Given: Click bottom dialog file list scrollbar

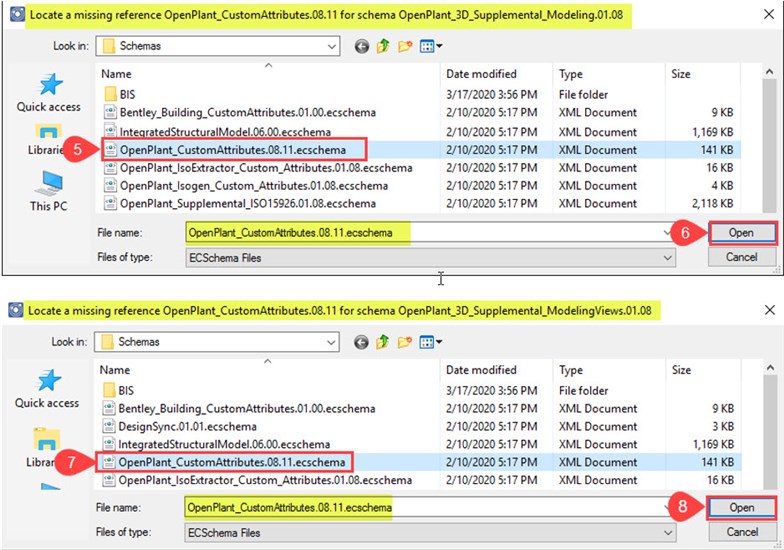Looking at the screenshot, I should click(770, 432).
